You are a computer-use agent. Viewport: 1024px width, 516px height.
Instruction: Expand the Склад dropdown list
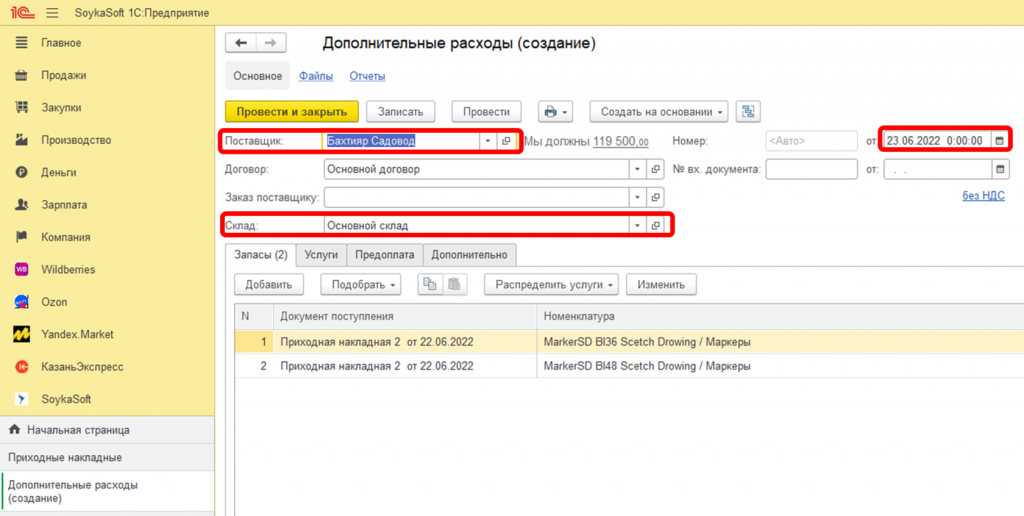pyautogui.click(x=637, y=226)
